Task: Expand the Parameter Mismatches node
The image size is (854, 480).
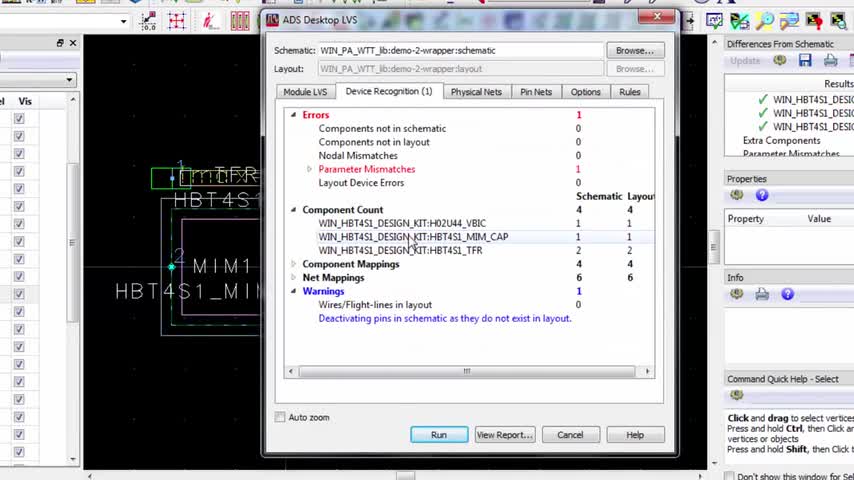Action: 309,169
